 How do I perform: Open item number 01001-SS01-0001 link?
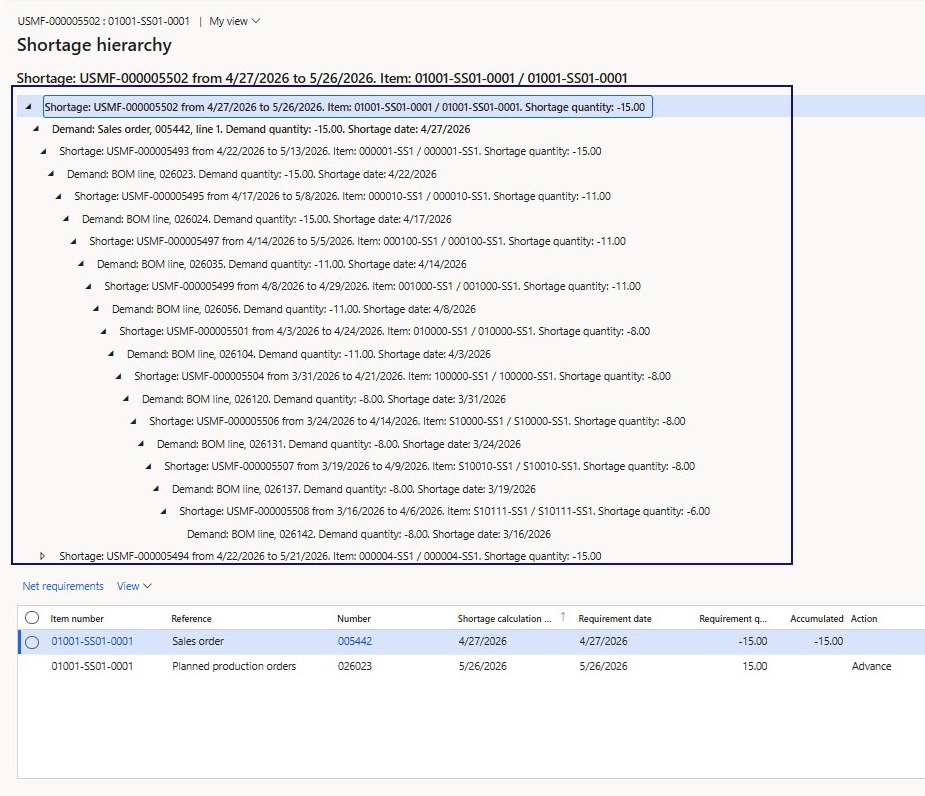pos(92,642)
